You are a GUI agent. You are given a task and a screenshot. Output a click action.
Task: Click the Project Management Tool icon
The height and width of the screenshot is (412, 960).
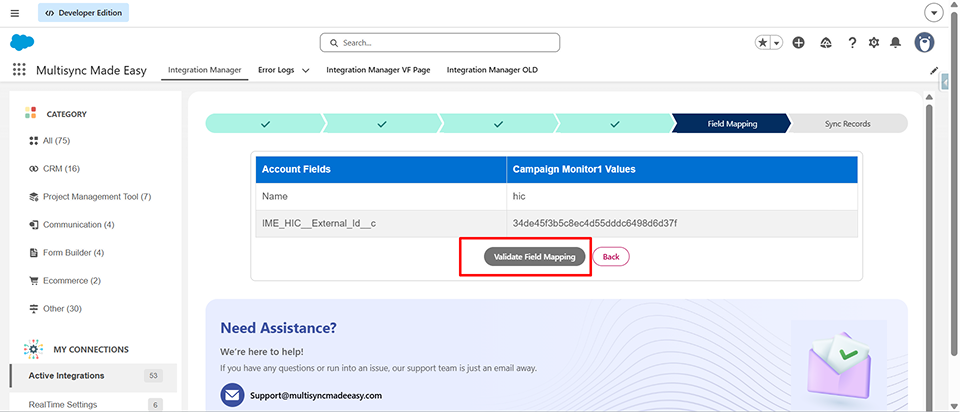pos(34,197)
